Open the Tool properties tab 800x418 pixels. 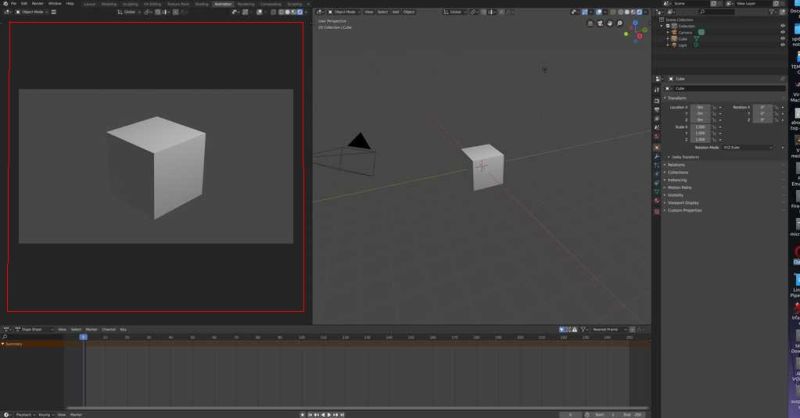(657, 90)
